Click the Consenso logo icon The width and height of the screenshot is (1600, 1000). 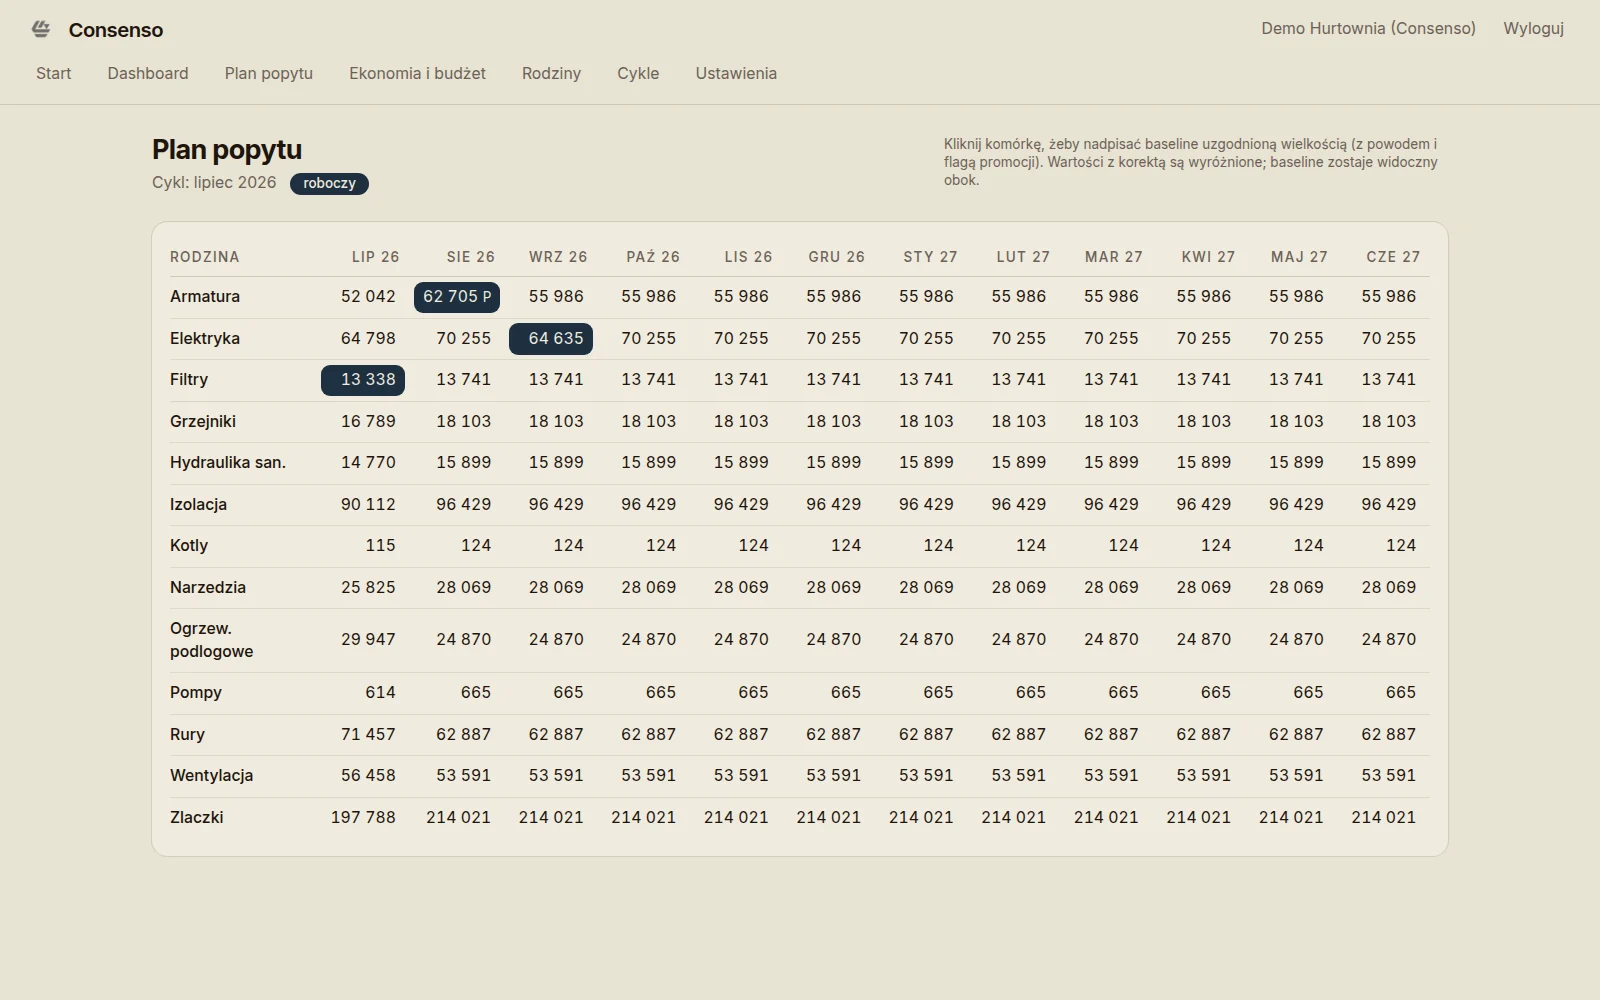(x=41, y=29)
